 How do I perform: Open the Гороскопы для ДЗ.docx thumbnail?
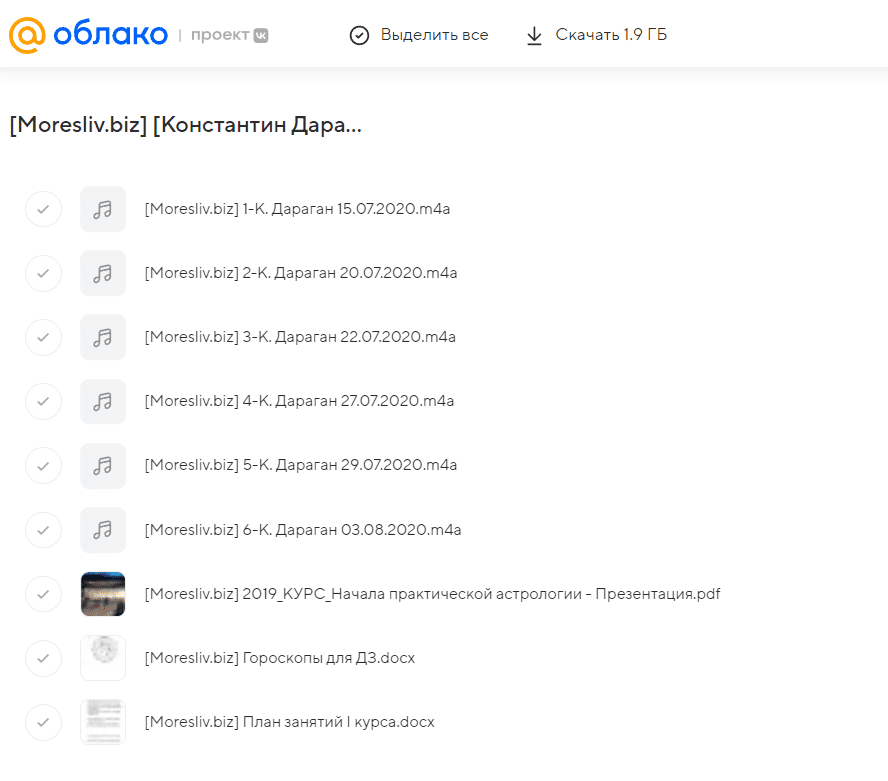tap(103, 658)
